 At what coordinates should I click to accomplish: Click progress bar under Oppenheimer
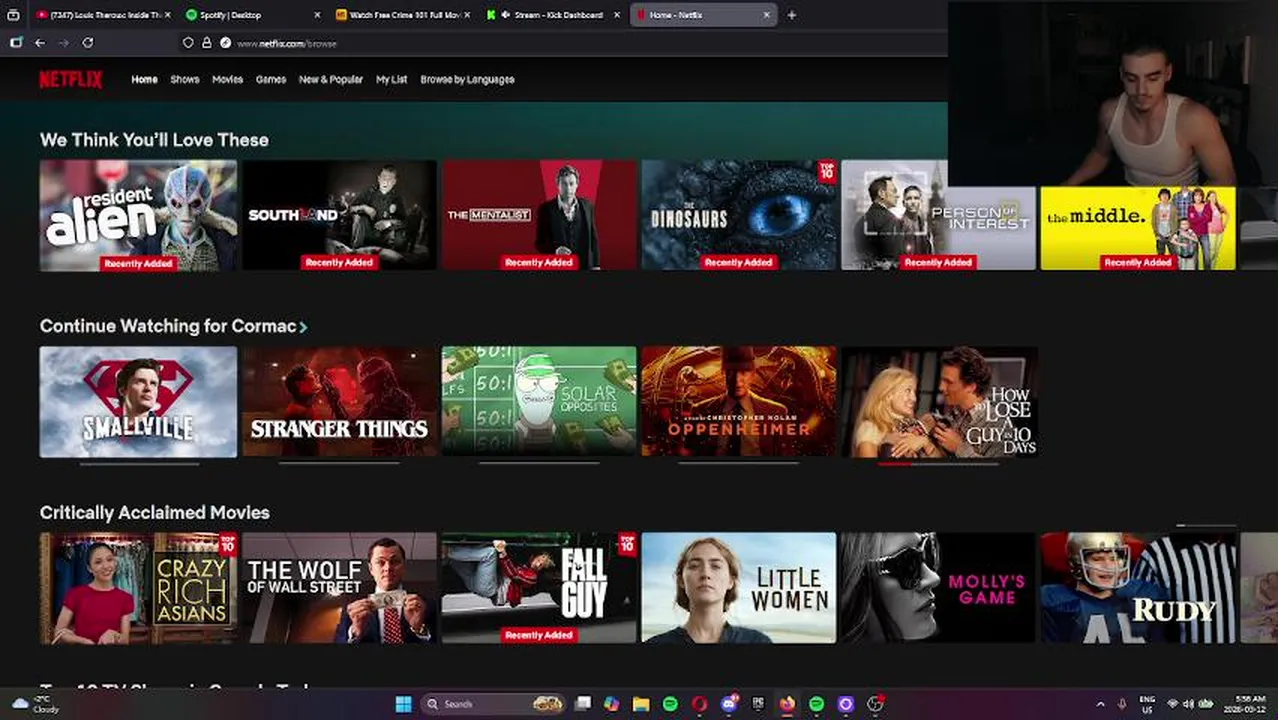(x=739, y=464)
